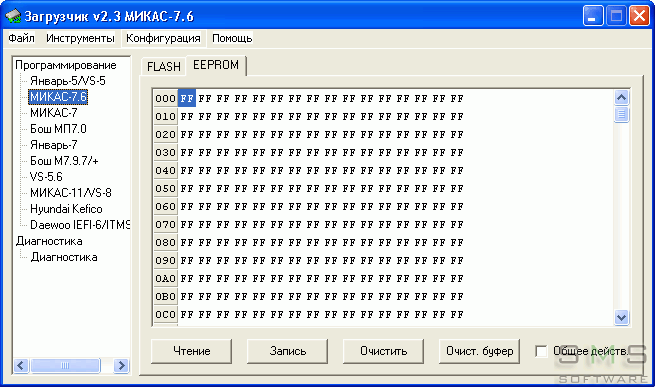Open the Конфигурация menu
This screenshot has height=387, width=655.
pos(163,38)
